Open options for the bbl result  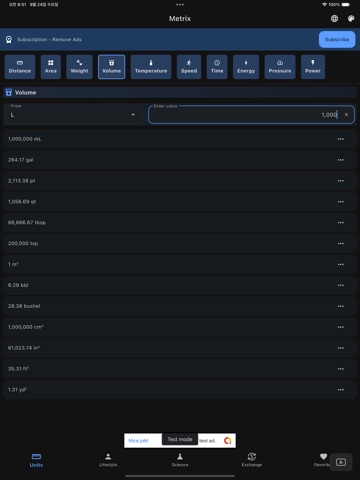click(x=341, y=285)
